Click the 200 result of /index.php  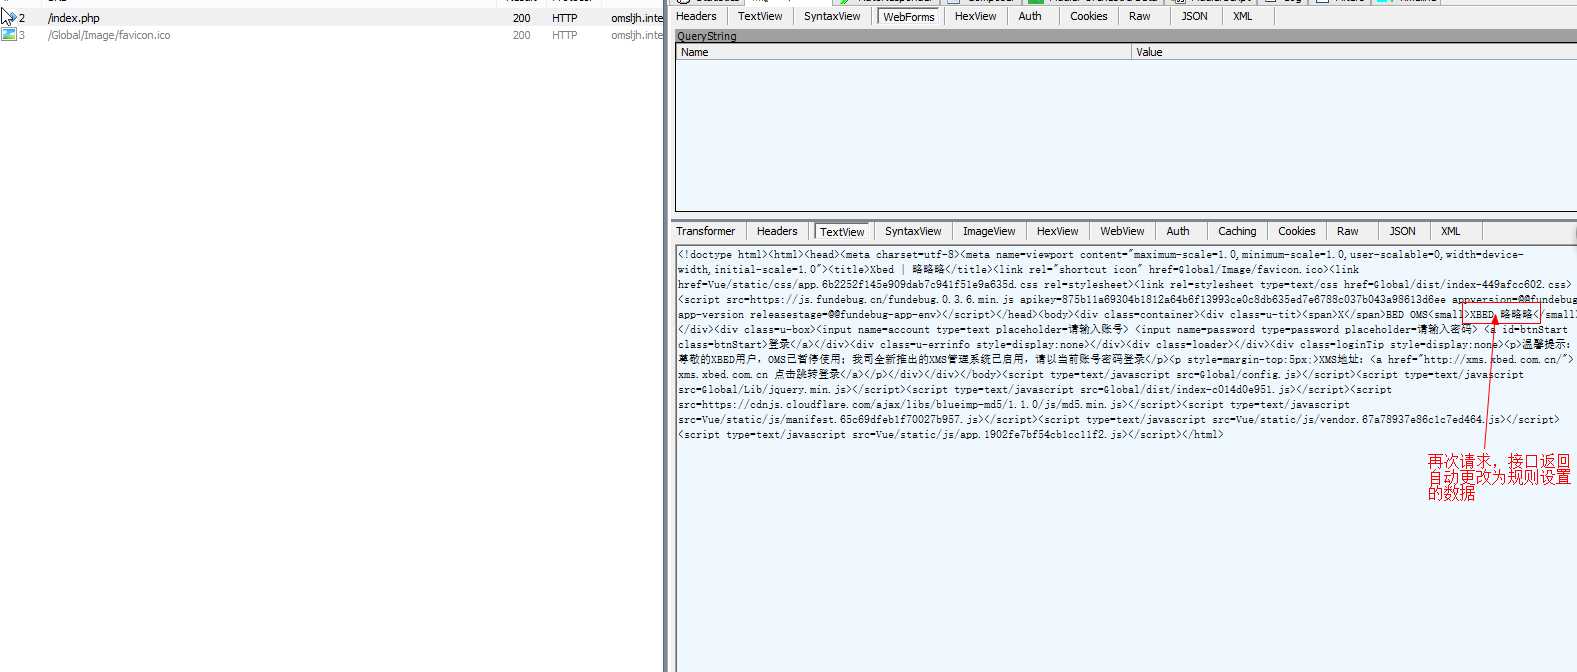point(522,18)
